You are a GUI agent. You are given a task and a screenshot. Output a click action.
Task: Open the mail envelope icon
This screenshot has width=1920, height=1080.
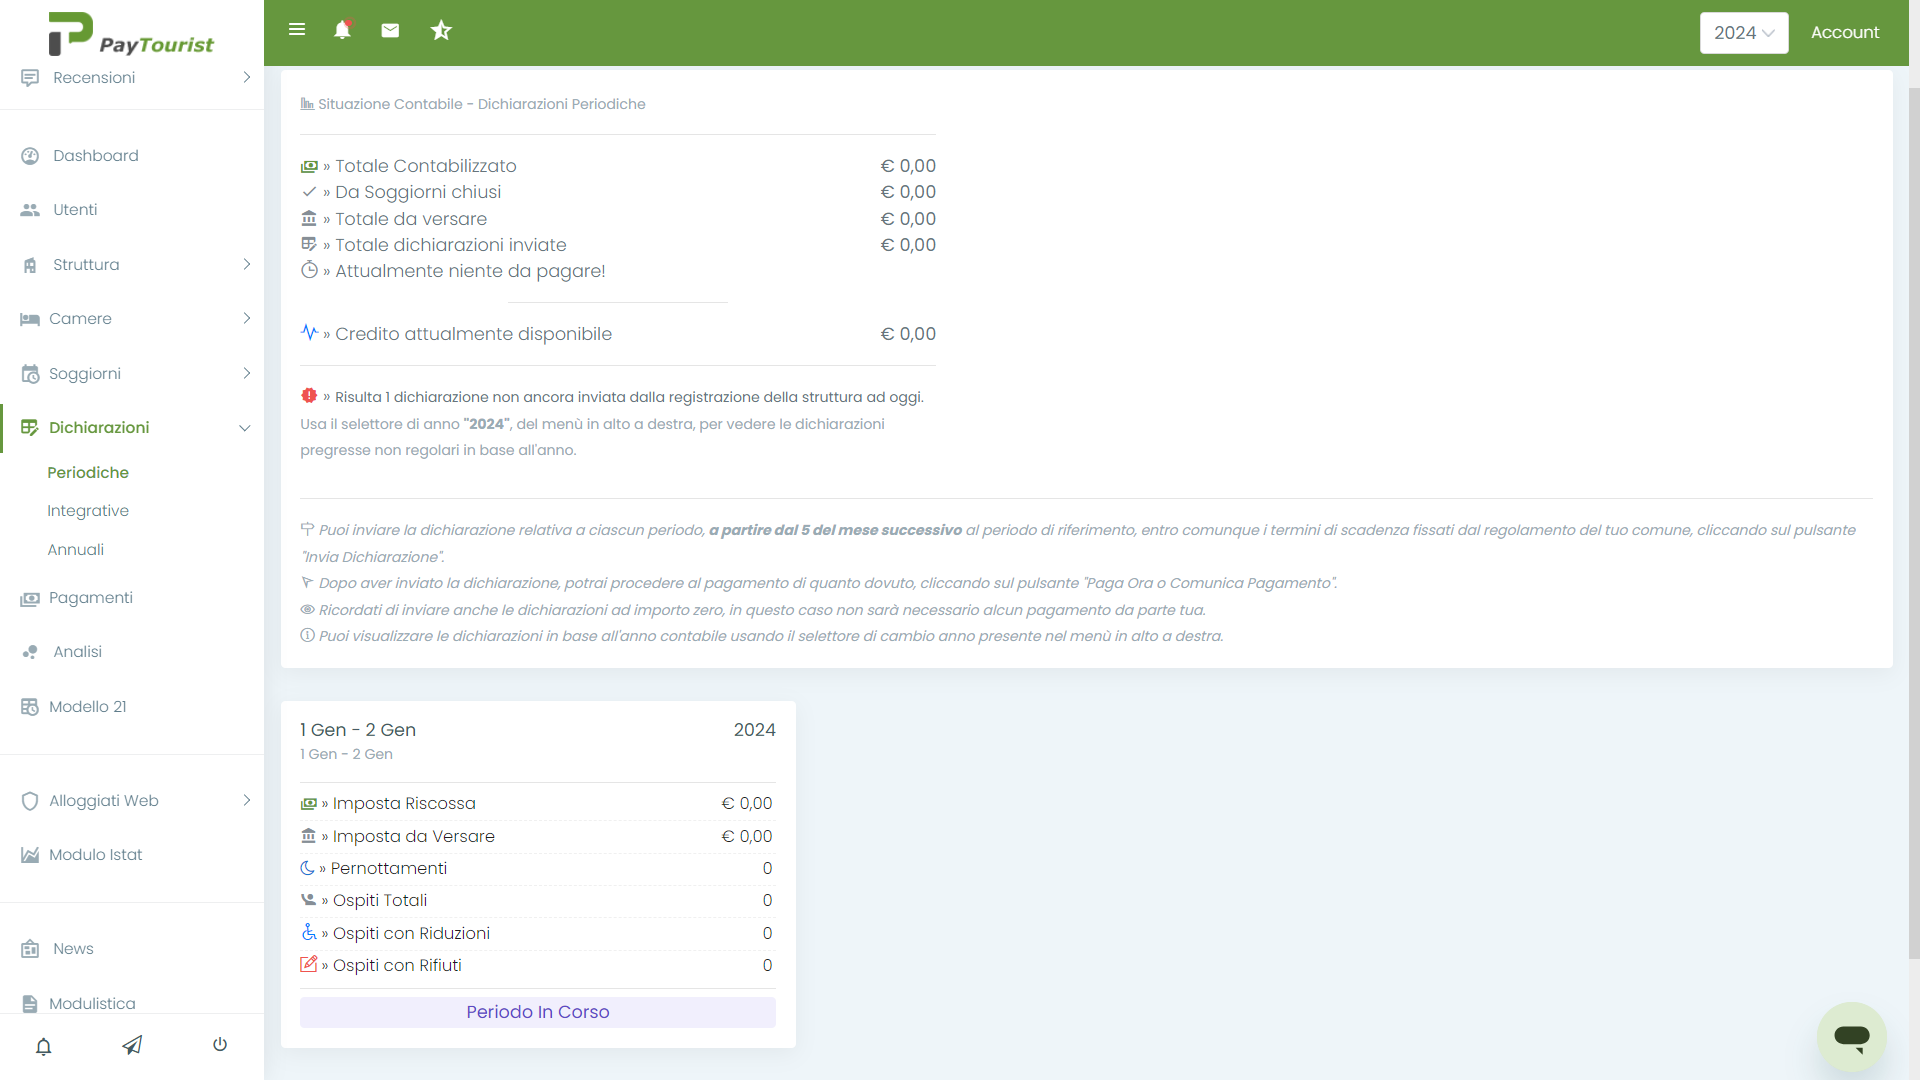click(x=390, y=30)
